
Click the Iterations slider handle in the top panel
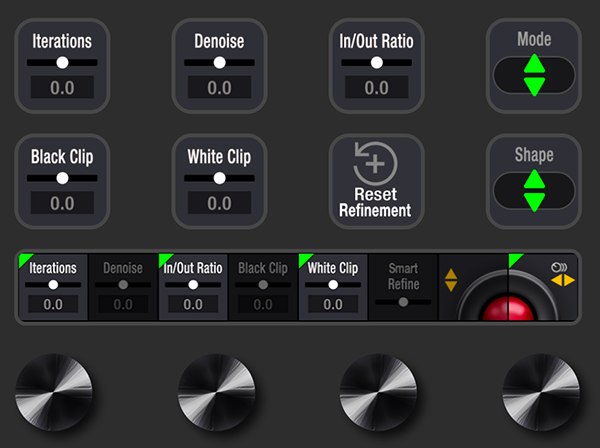[62, 62]
